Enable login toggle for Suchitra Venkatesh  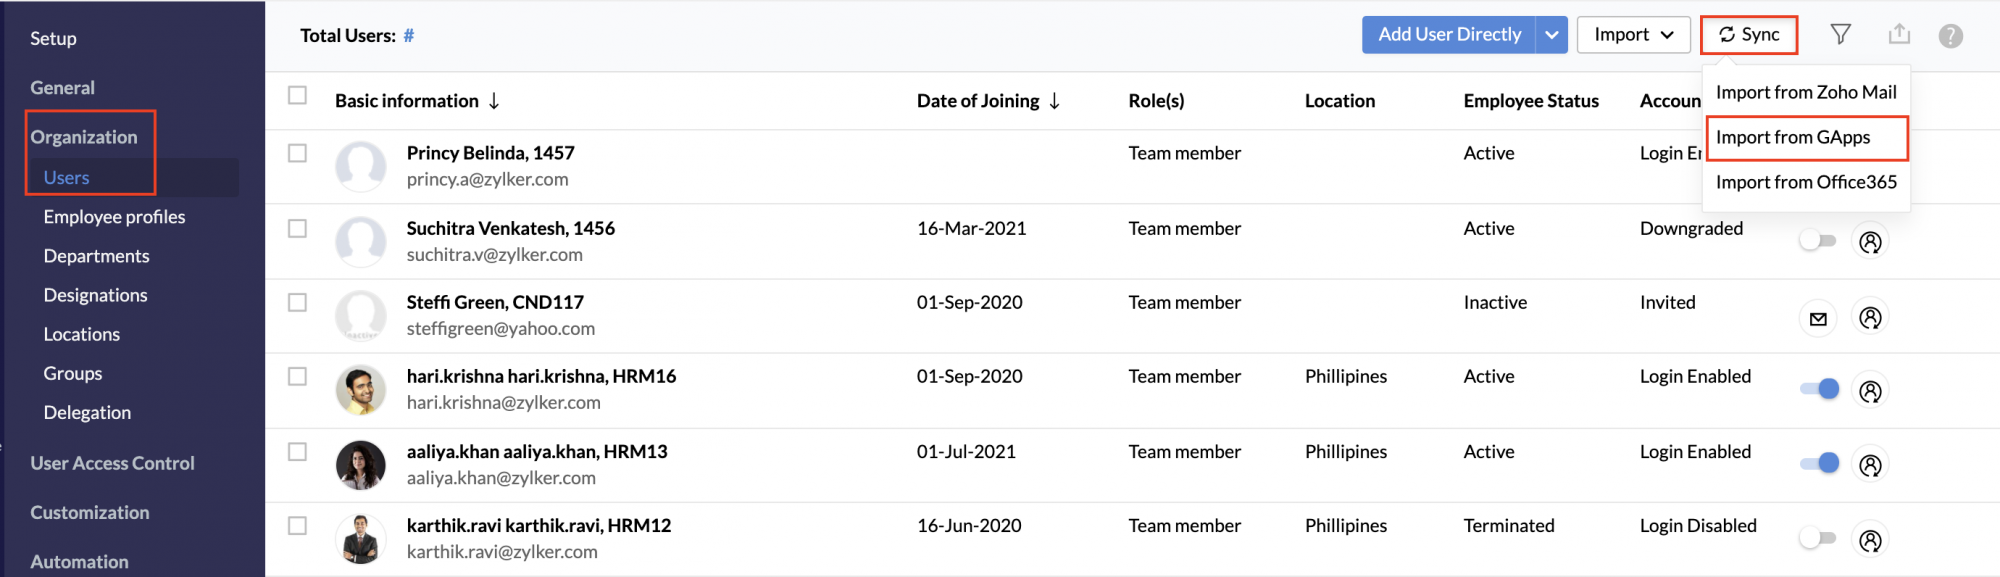pyautogui.click(x=1818, y=240)
